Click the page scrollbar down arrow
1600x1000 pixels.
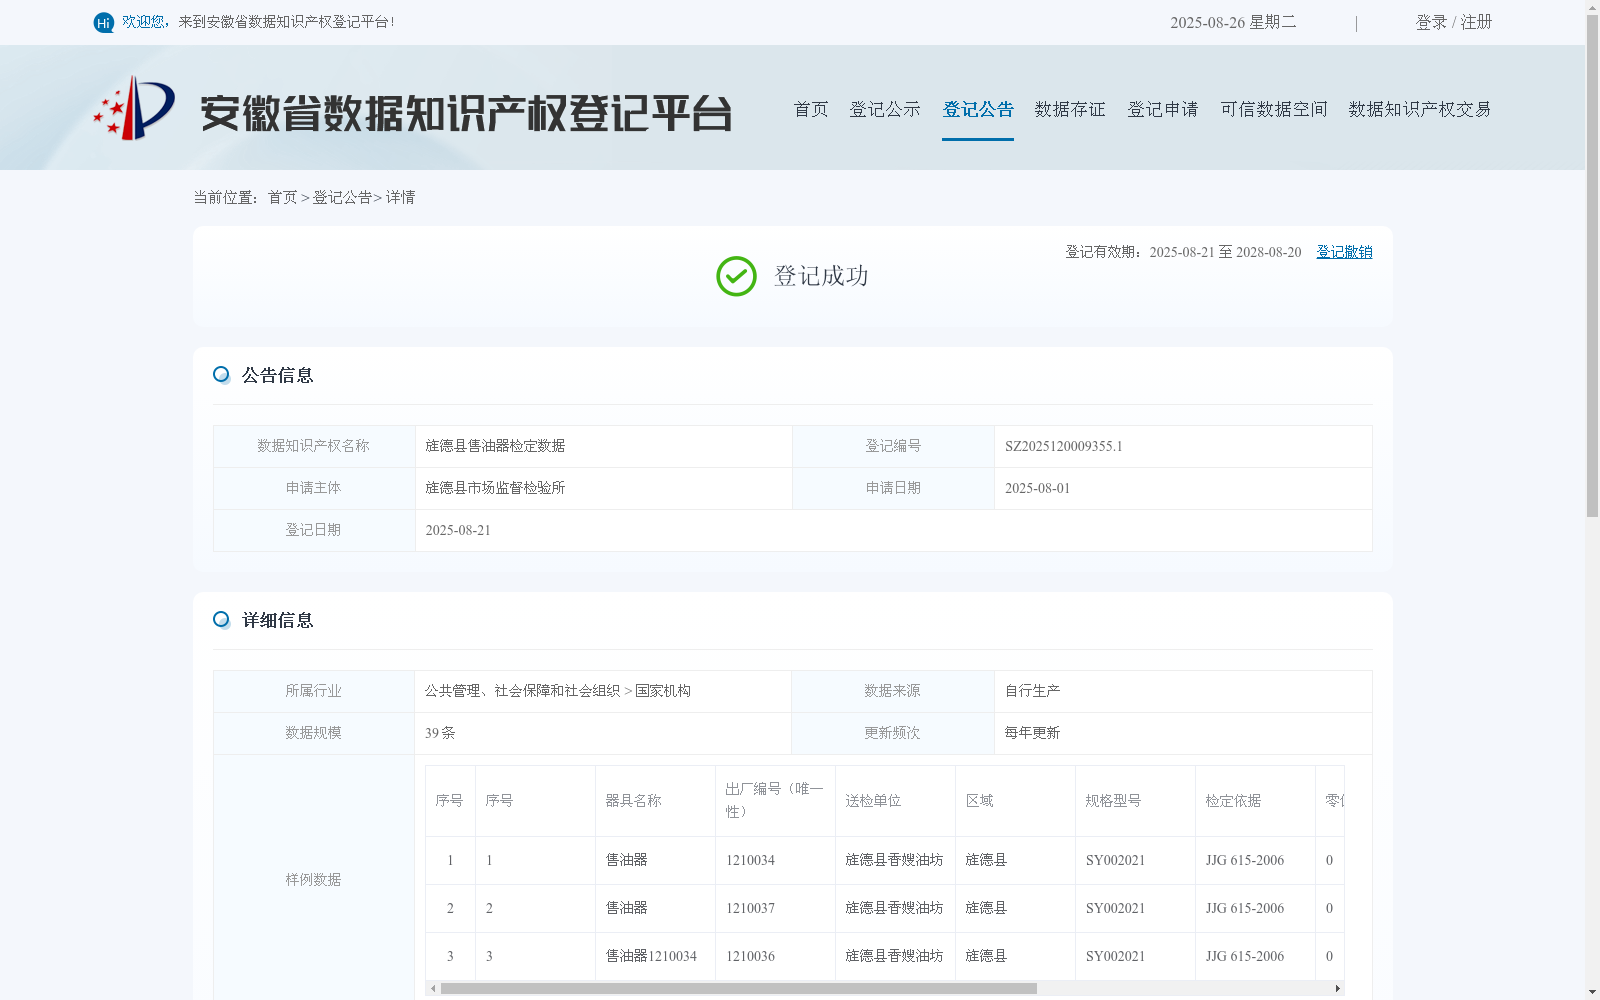[x=1592, y=993]
